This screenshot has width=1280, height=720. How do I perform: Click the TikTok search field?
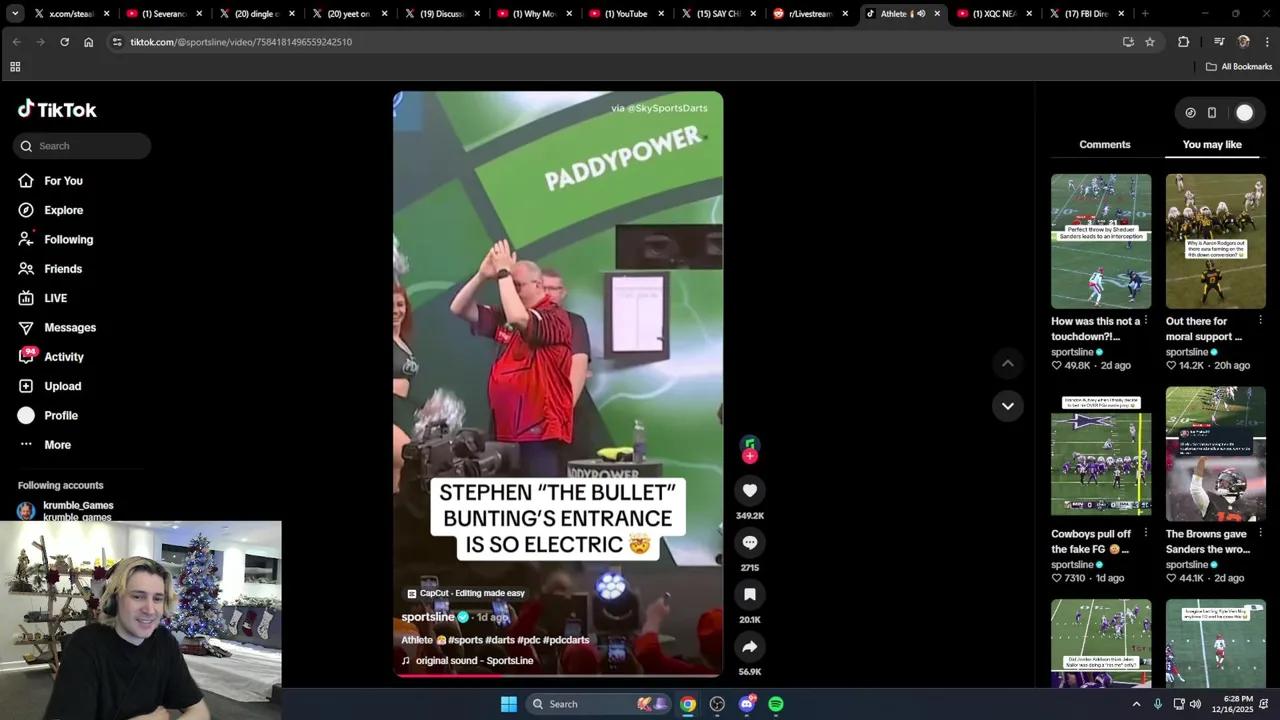[x=82, y=146]
